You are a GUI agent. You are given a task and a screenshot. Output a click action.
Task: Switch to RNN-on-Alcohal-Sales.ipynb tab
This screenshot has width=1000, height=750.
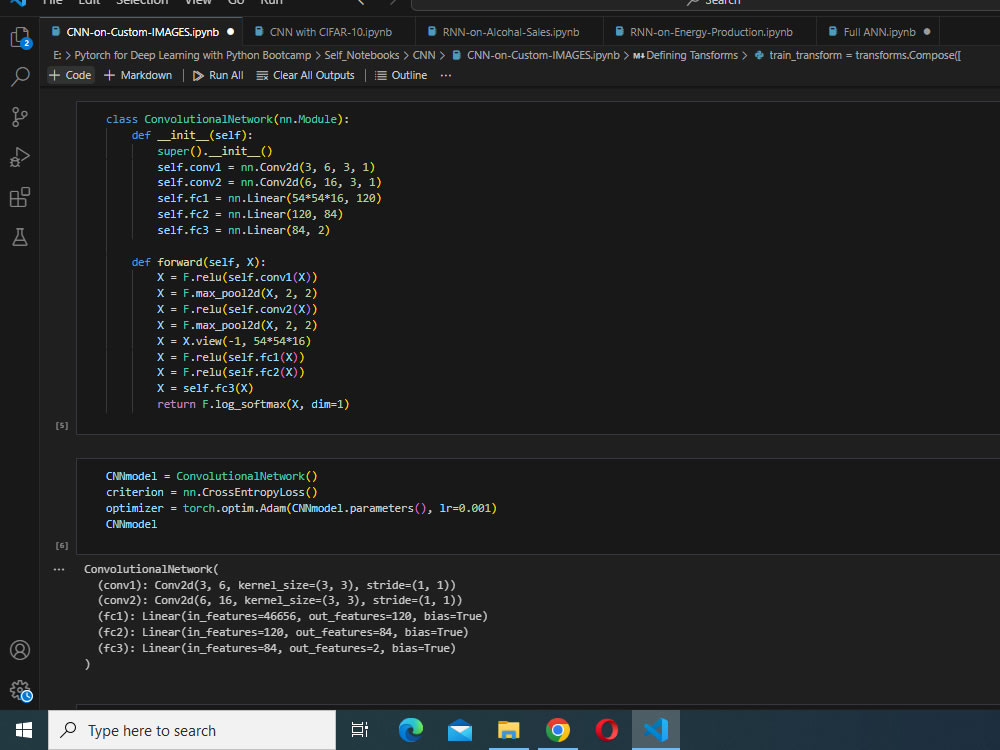click(x=511, y=32)
